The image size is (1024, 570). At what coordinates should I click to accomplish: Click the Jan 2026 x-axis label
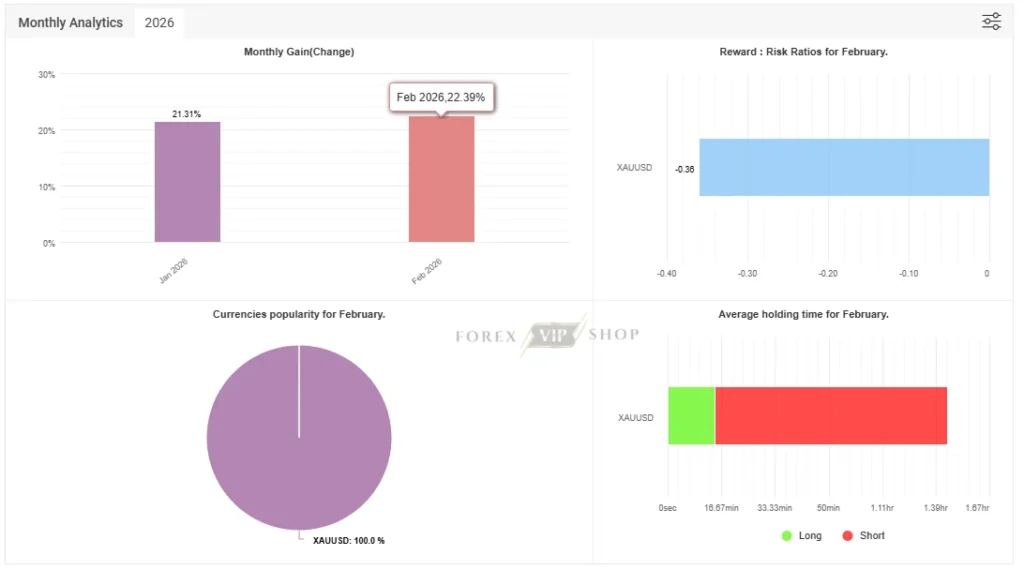(x=174, y=270)
